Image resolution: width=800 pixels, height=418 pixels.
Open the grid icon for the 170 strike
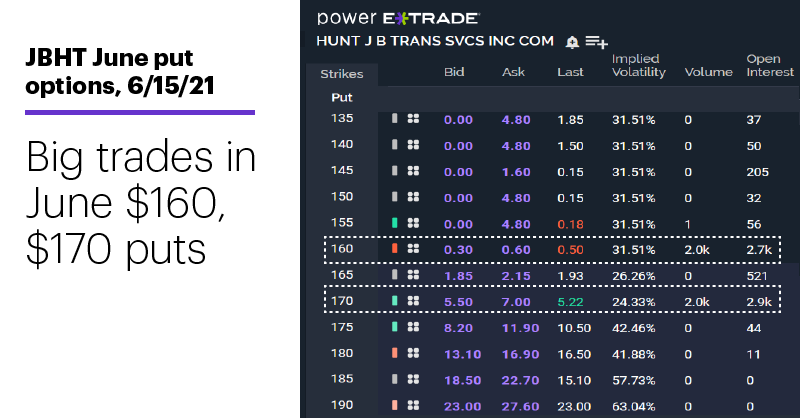point(413,301)
